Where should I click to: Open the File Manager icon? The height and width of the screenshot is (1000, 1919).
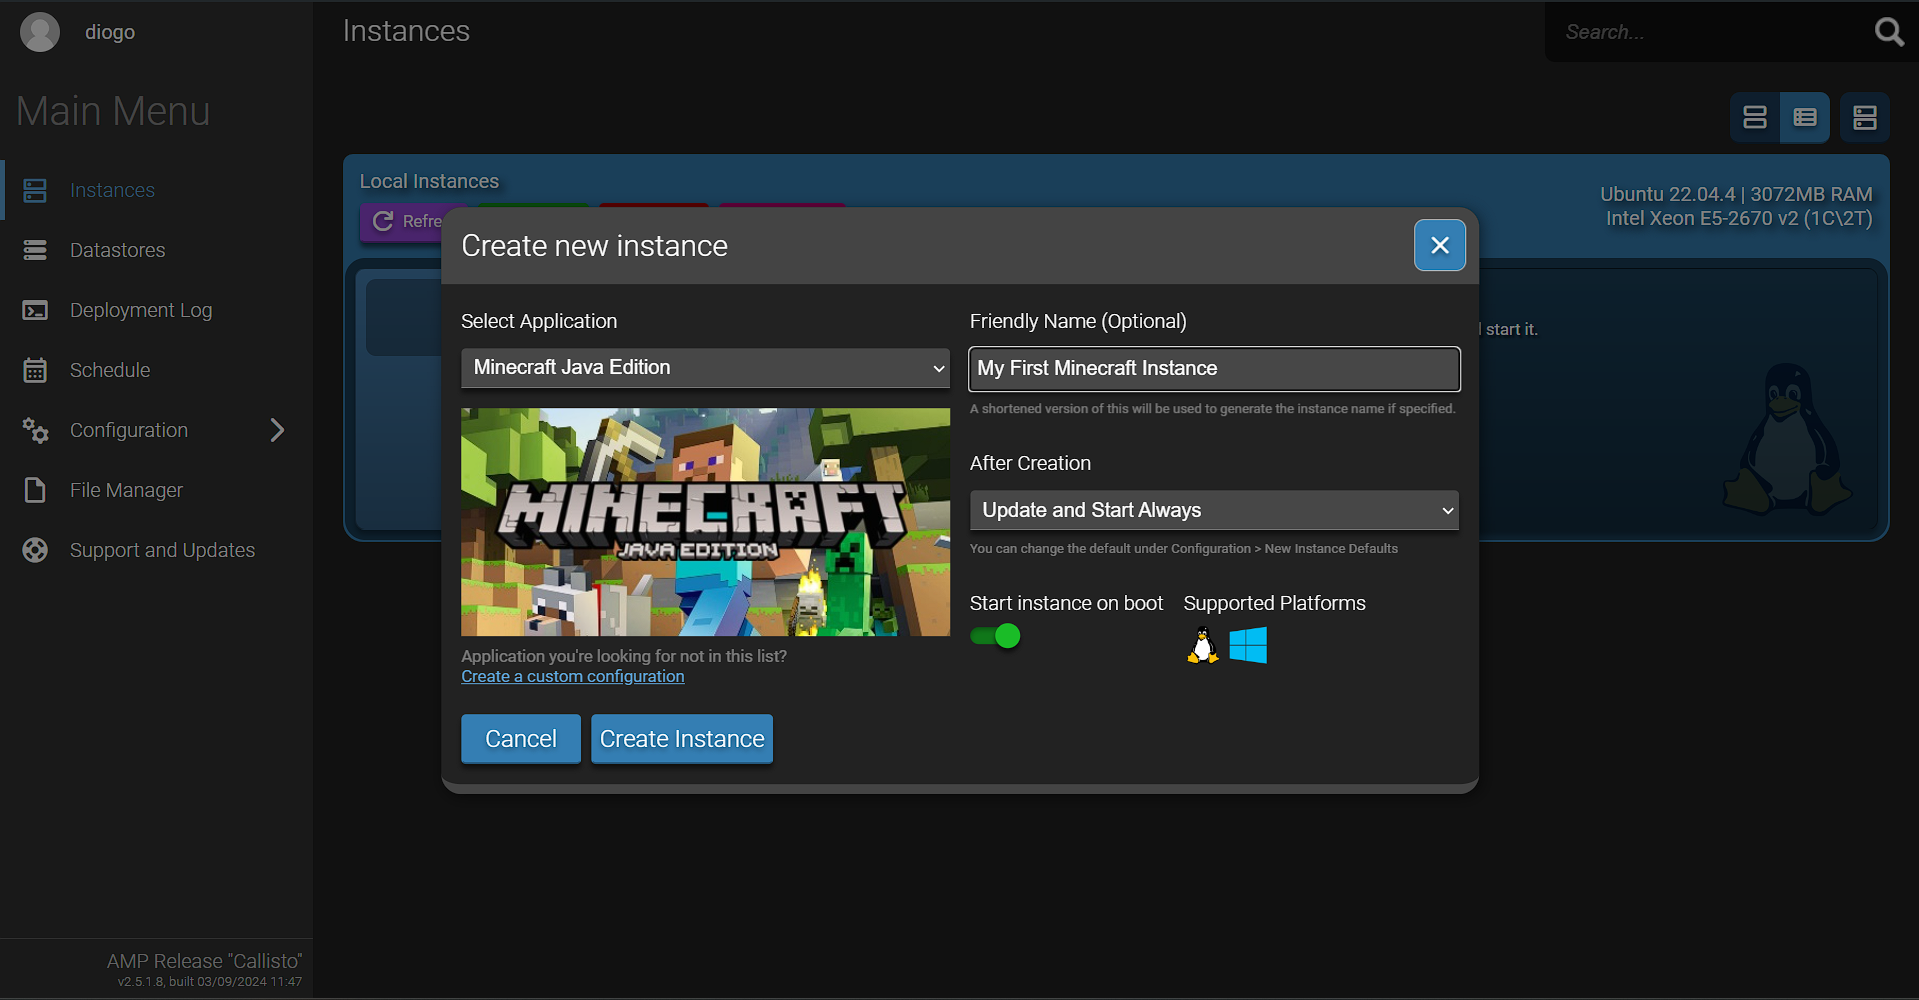35,490
